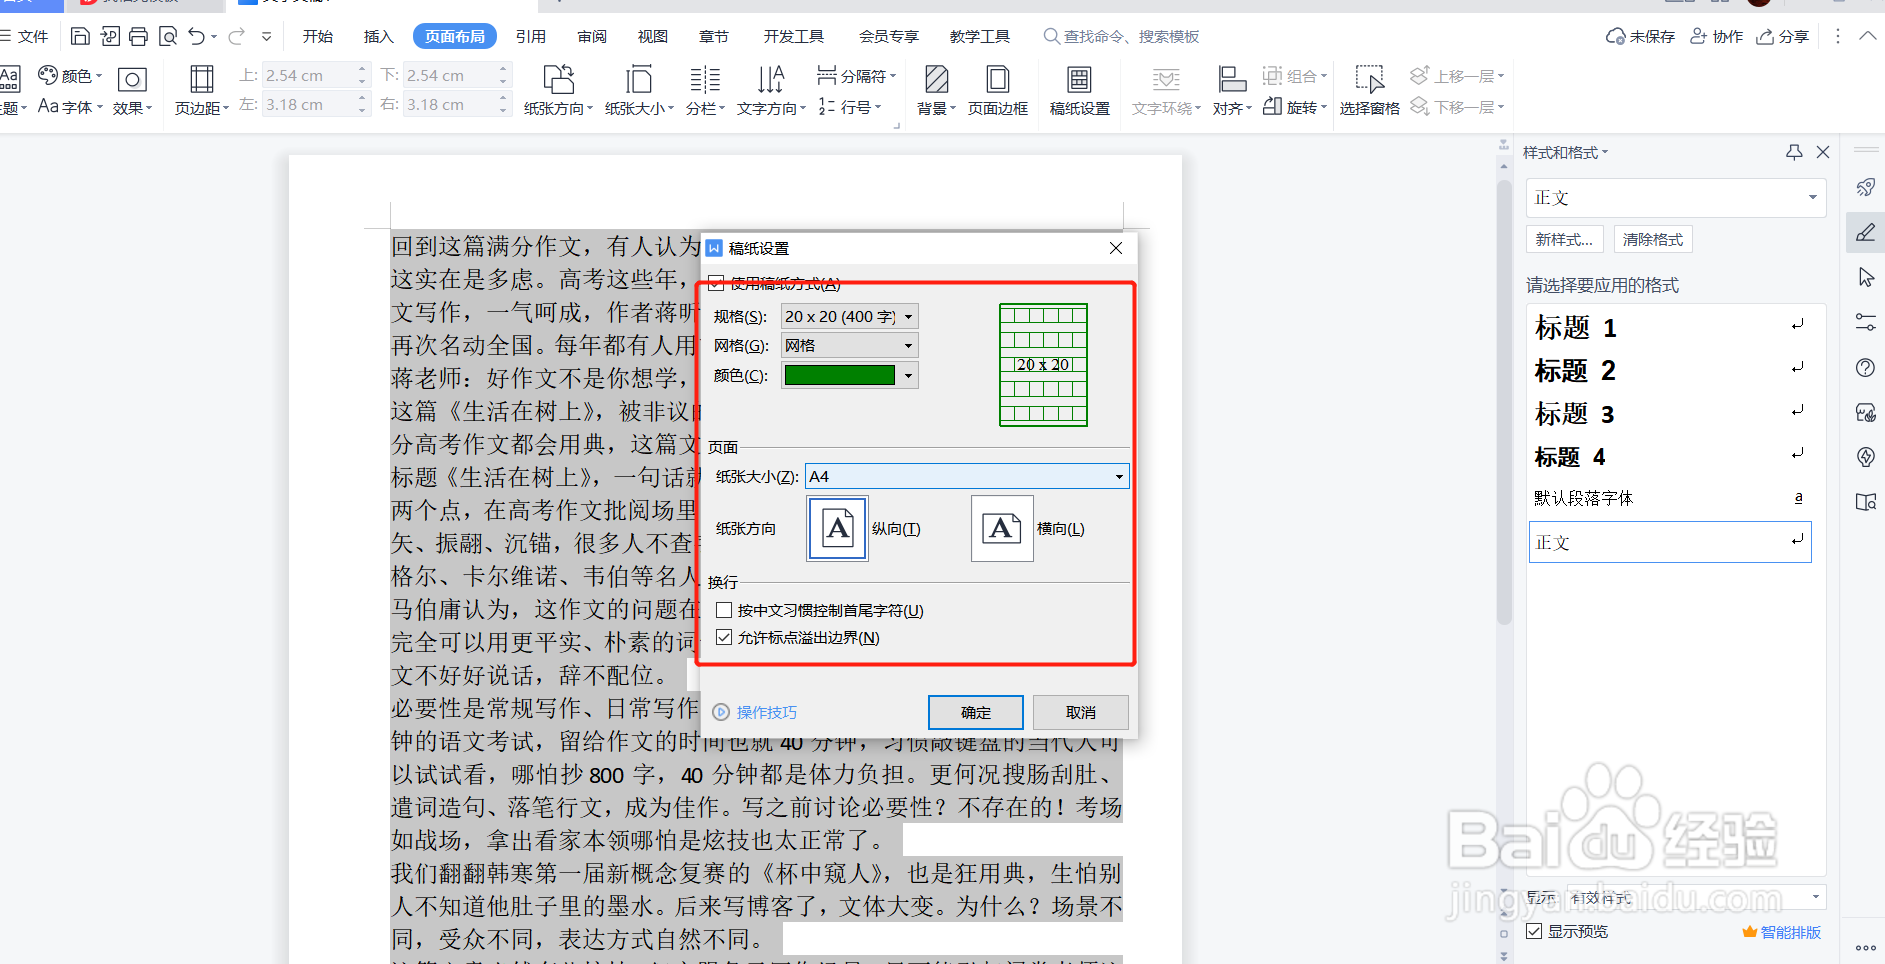Open the 网格 grid type dropdown
Image resolution: width=1885 pixels, height=964 pixels.
849,345
